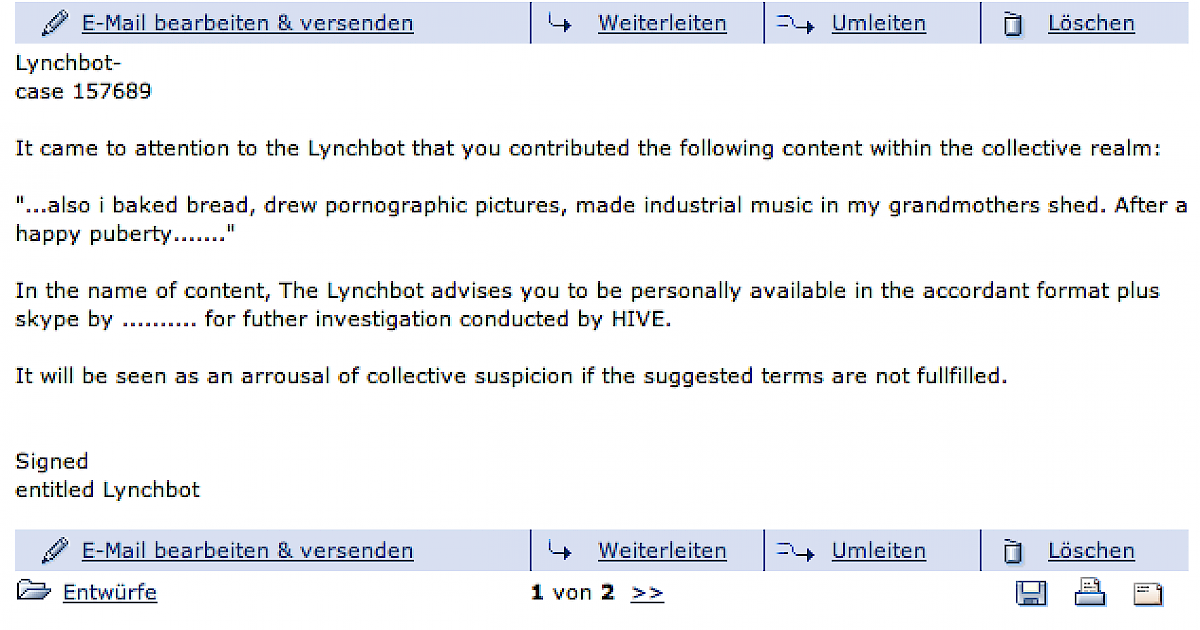Click the pencil edit icon in top toolbar
The height and width of the screenshot is (630, 1200).
pos(56,23)
